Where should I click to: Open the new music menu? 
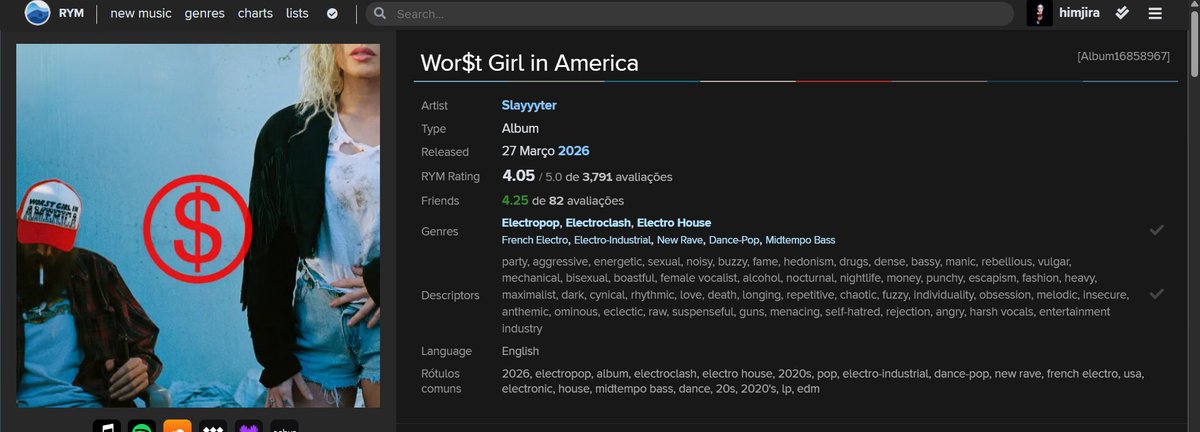tap(141, 14)
